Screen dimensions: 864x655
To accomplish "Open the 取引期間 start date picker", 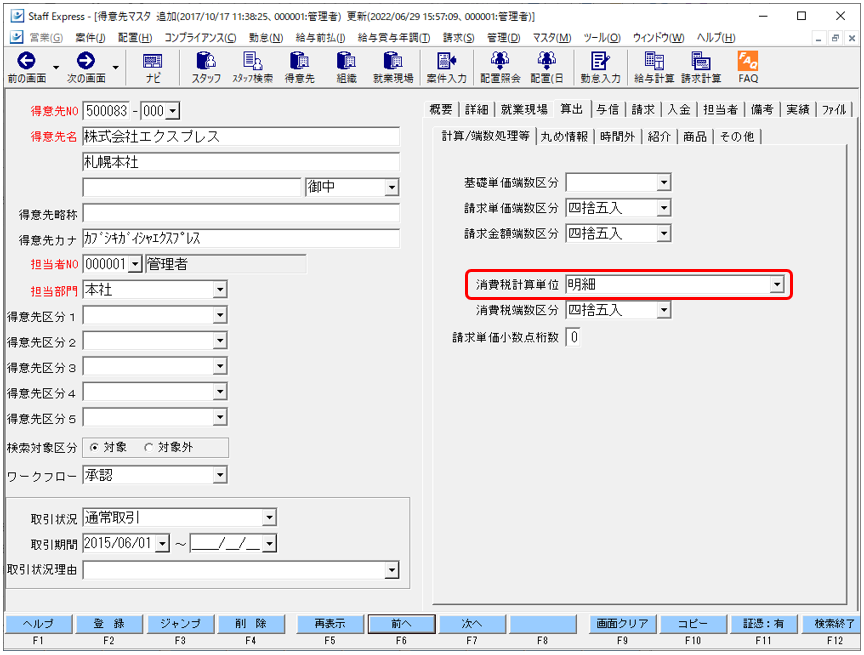I will click(x=162, y=544).
